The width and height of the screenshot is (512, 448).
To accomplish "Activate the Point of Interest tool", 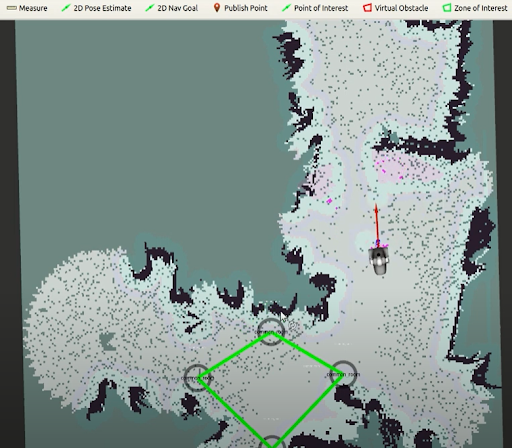I will click(x=315, y=8).
